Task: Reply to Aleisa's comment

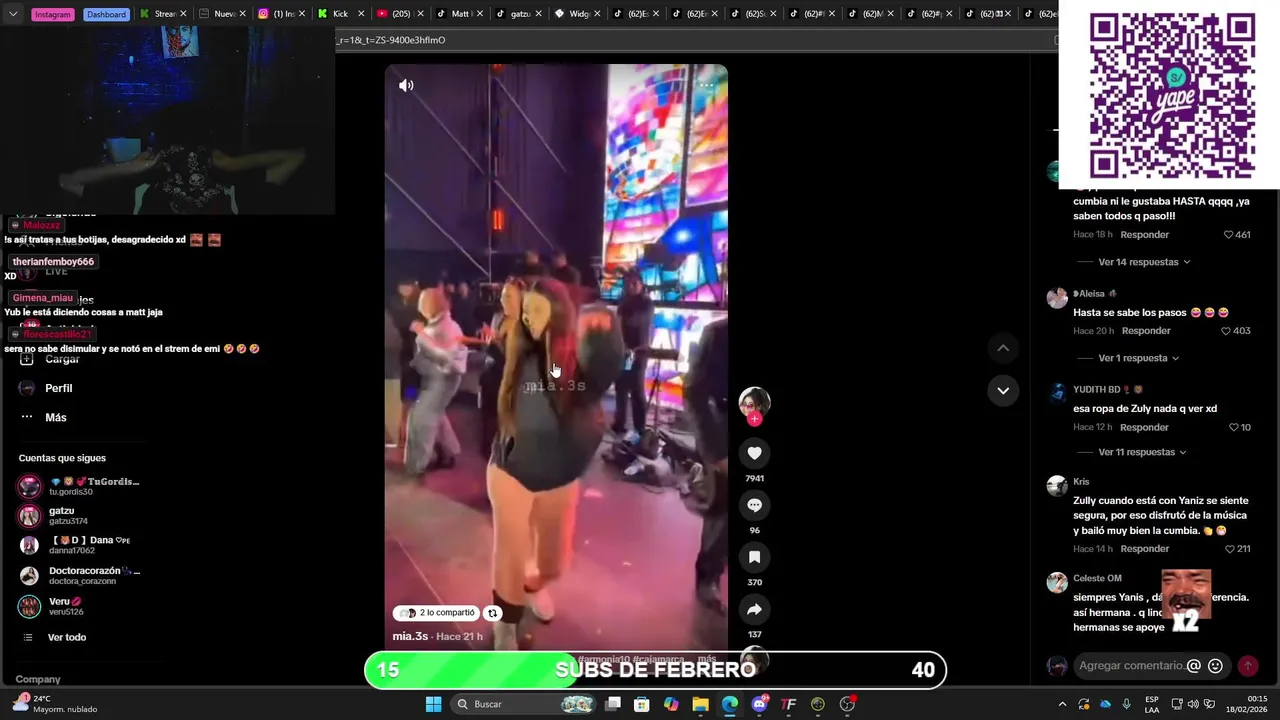Action: pyautogui.click(x=1146, y=331)
